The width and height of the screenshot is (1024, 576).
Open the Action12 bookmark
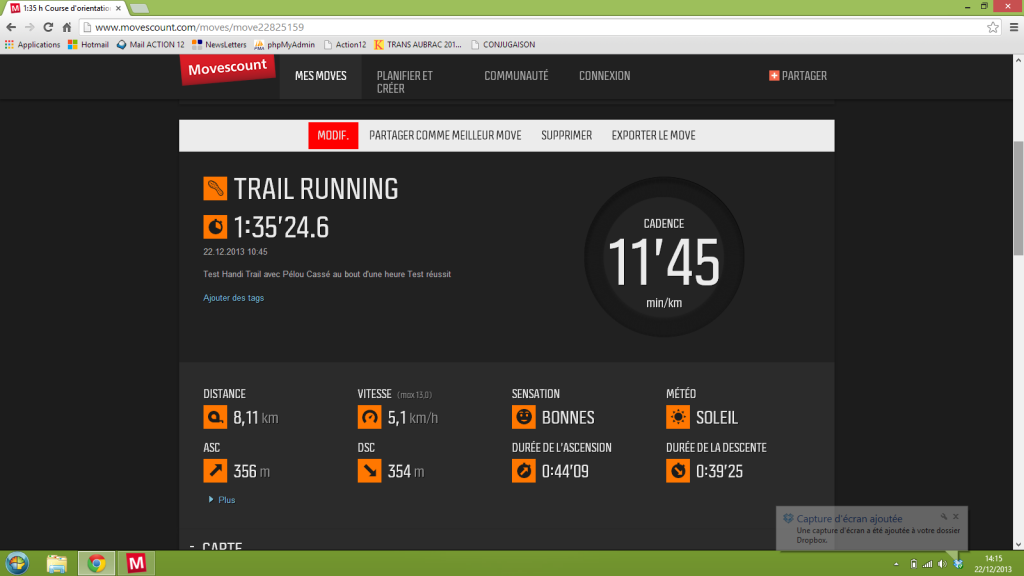click(345, 44)
